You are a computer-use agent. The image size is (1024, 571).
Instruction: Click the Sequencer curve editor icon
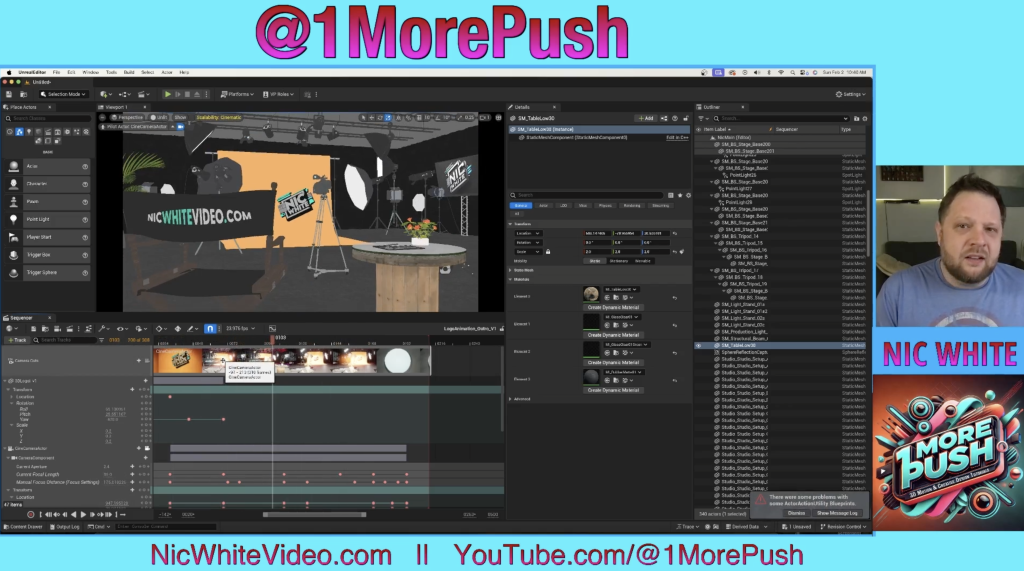[272, 329]
